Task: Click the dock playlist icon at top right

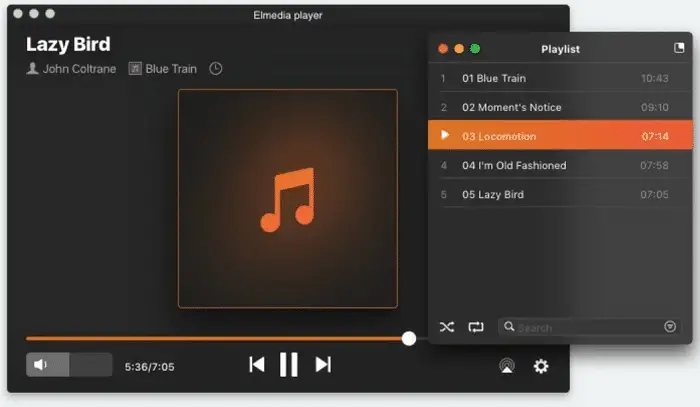Action: pyautogui.click(x=679, y=48)
